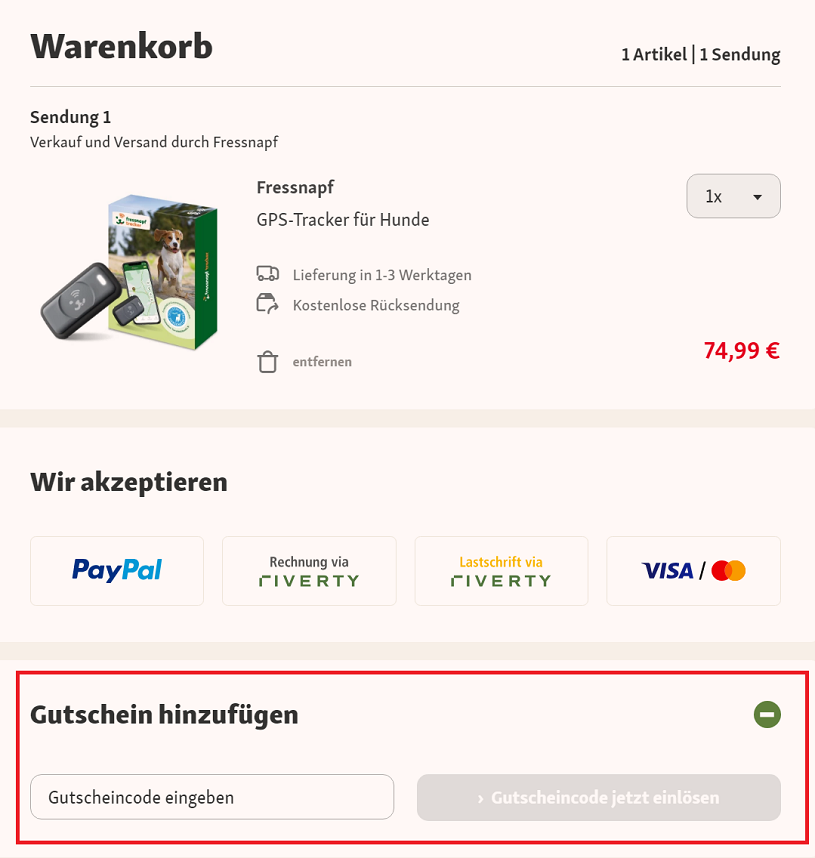Click the dropdown arrow beside the quantity selector
The width and height of the screenshot is (815, 858).
point(757,196)
